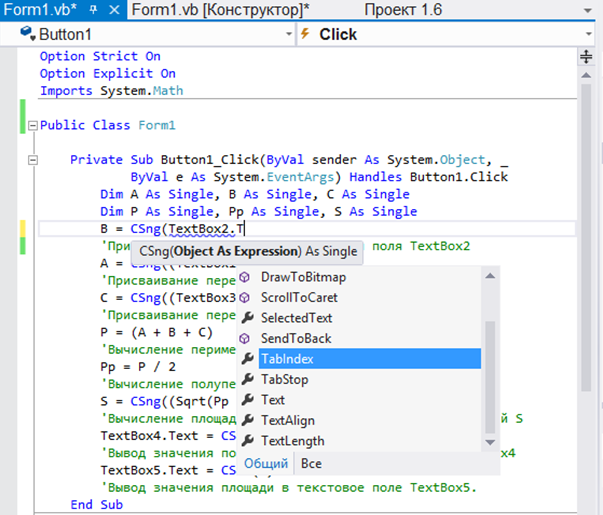Click the End Sub line
The width and height of the screenshot is (603, 515).
(x=97, y=505)
